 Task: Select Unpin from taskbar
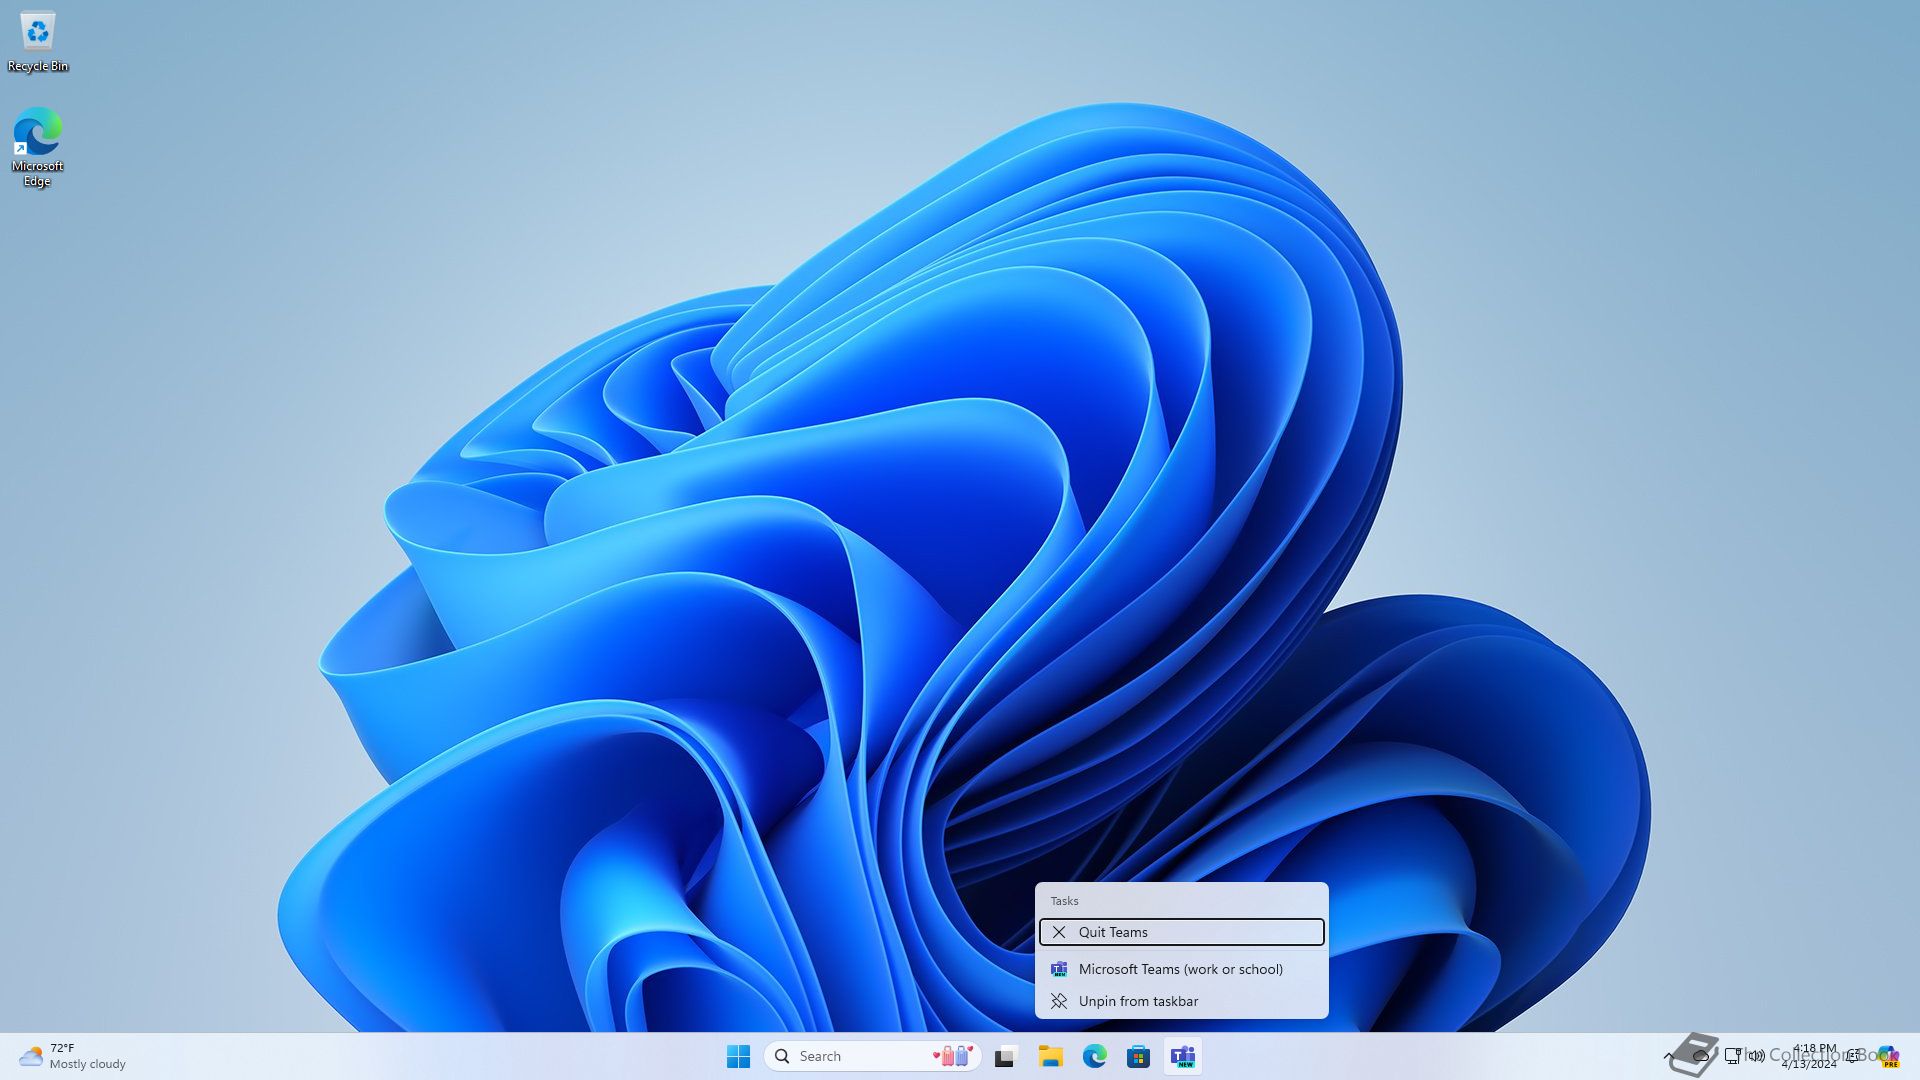(1181, 1001)
